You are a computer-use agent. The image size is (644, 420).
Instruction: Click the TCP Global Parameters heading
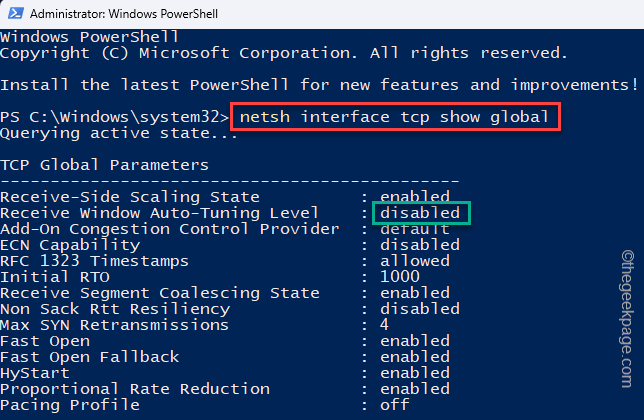105,164
